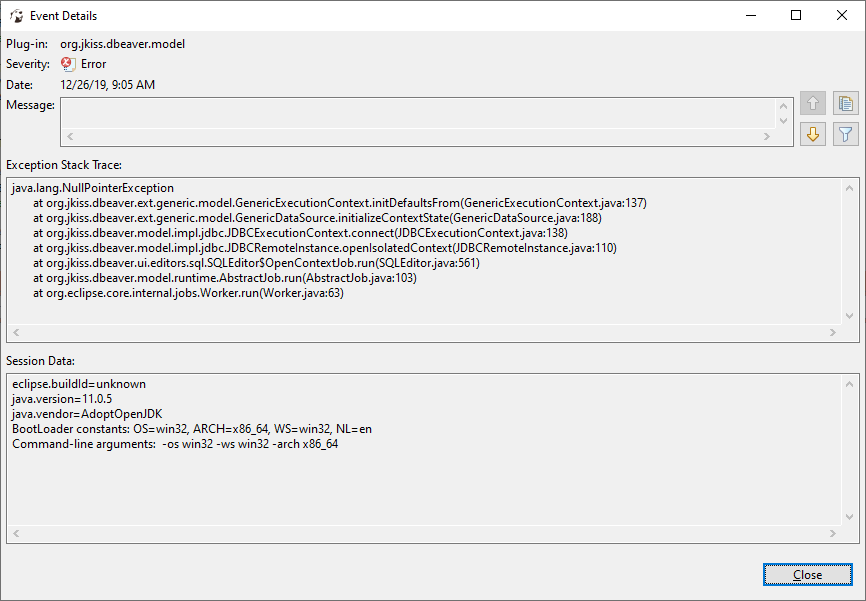Image resolution: width=866 pixels, height=601 pixels.
Task: Click the DBeaver icon in the title bar
Action: tap(16, 15)
